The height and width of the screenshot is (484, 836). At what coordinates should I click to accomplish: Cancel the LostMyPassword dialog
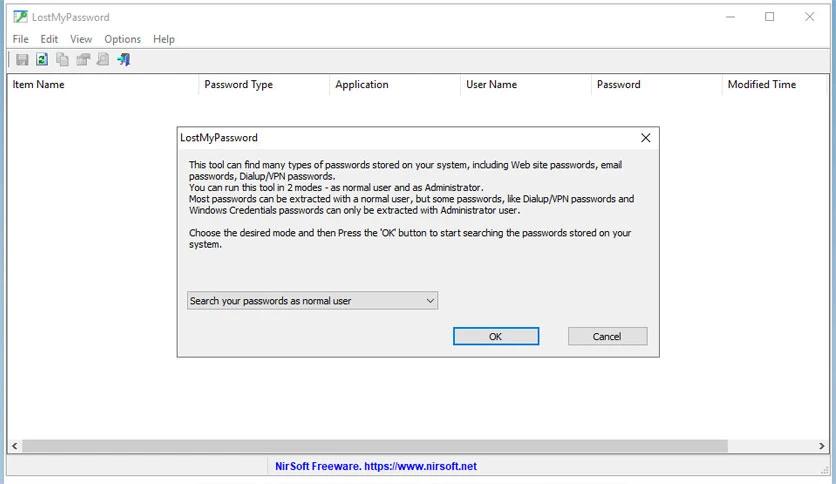[x=607, y=336]
